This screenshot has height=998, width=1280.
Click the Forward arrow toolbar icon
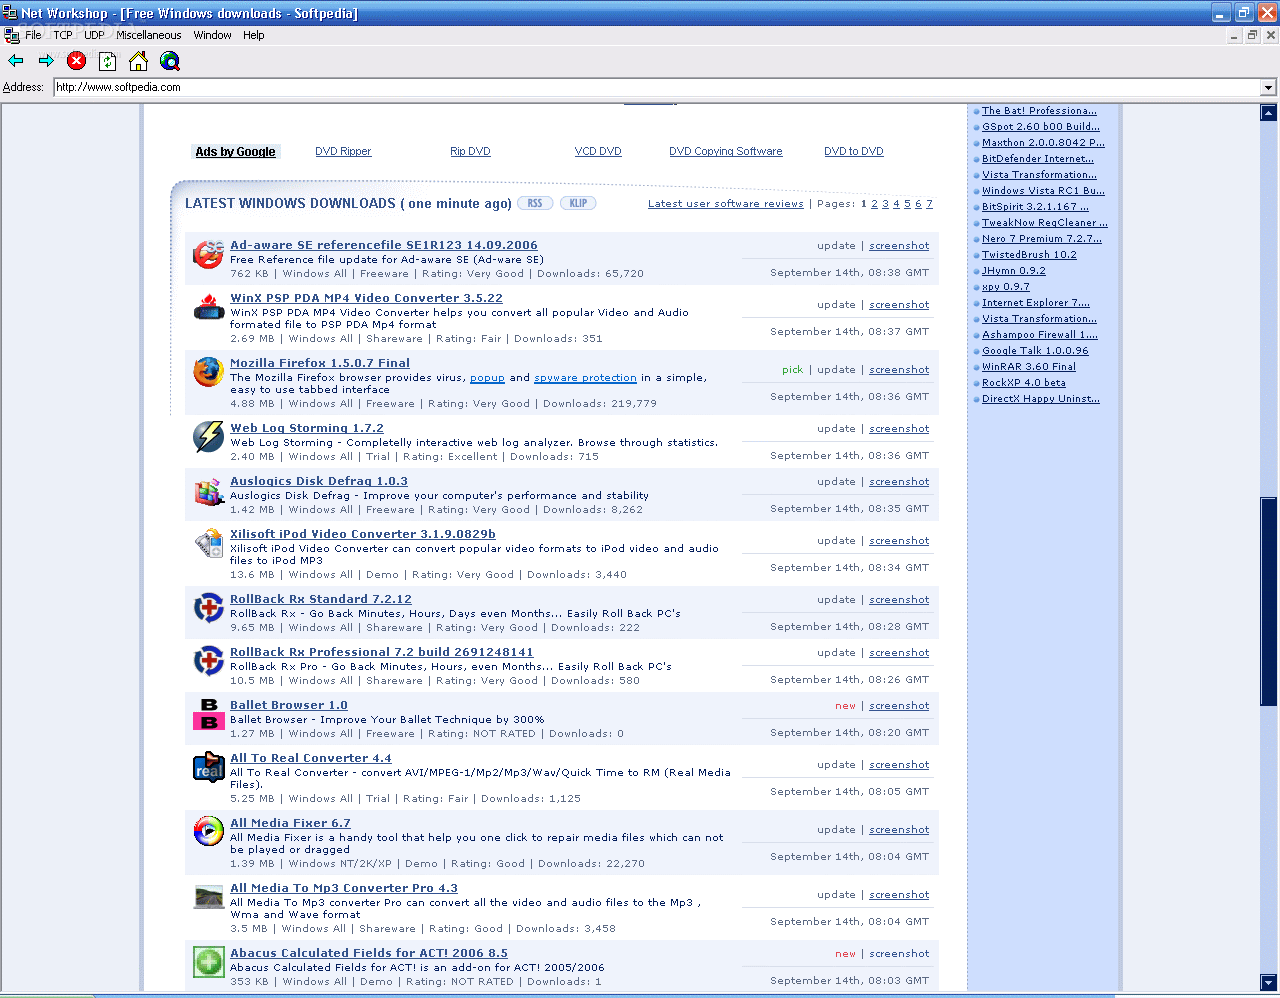pyautogui.click(x=46, y=61)
